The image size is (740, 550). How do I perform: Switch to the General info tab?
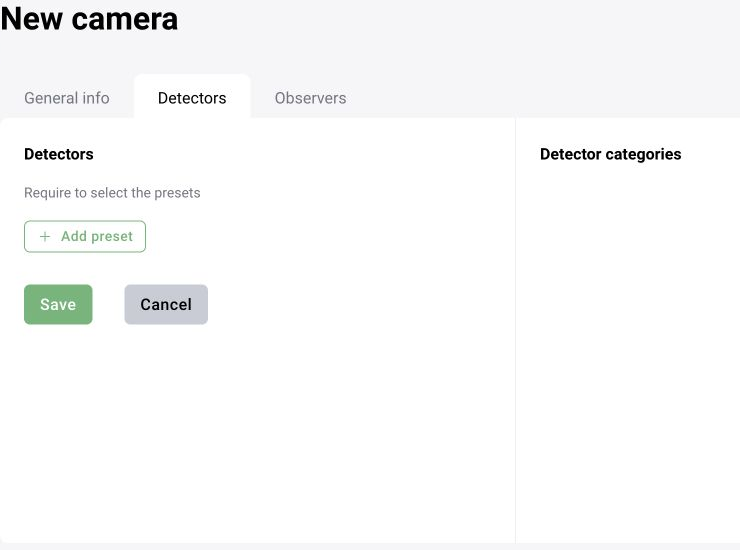(67, 98)
